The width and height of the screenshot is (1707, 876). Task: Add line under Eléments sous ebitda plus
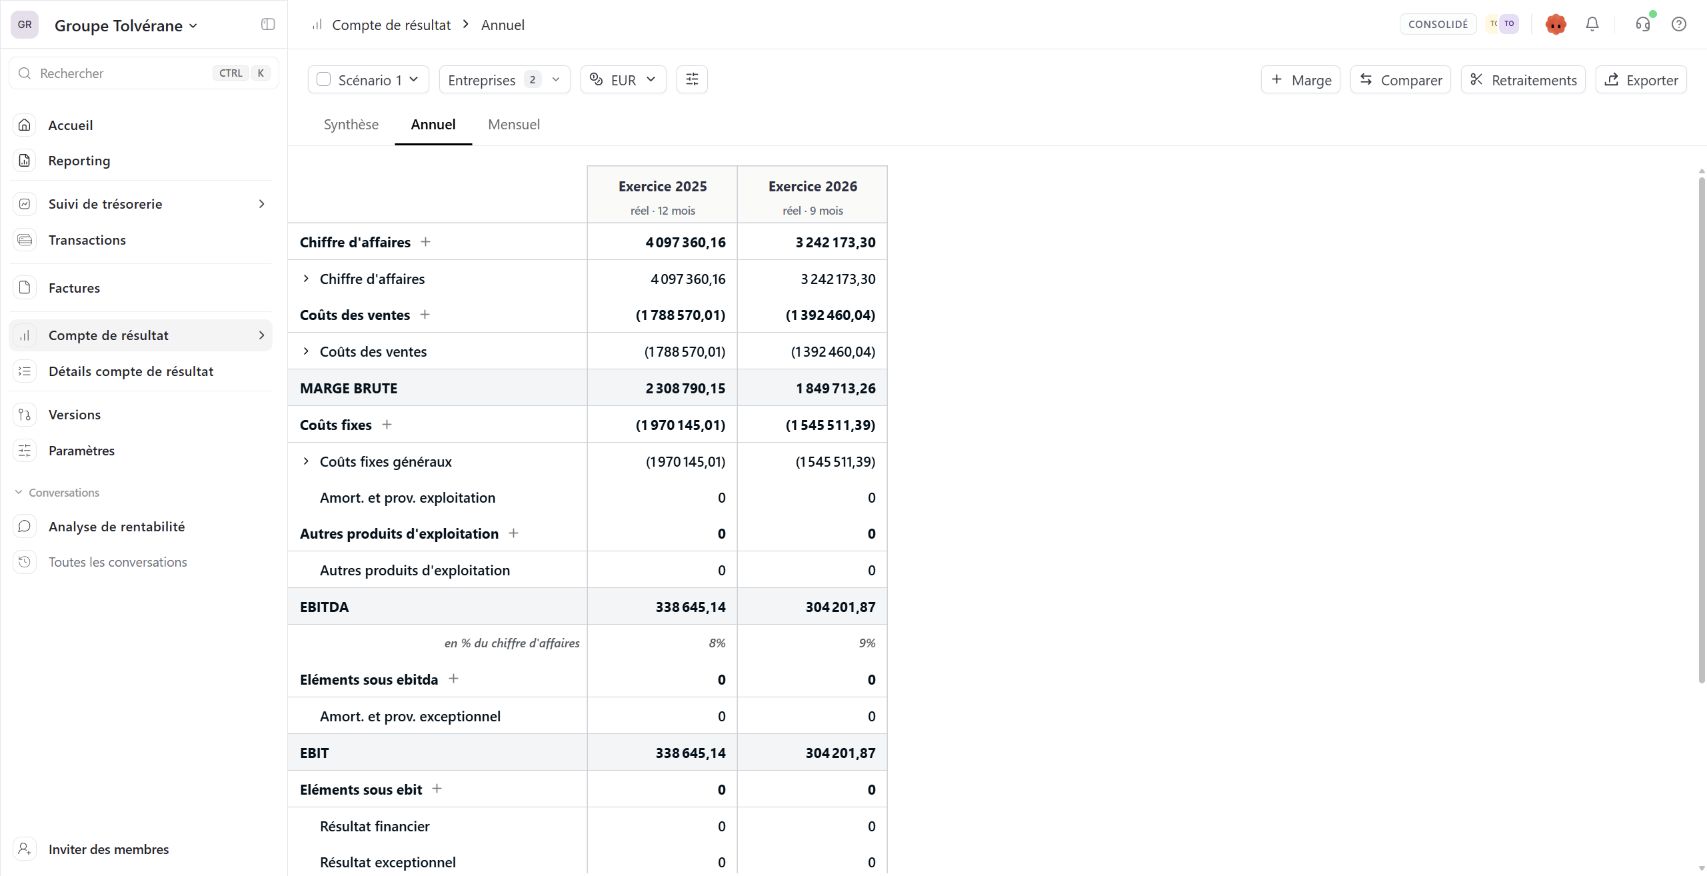tap(453, 679)
